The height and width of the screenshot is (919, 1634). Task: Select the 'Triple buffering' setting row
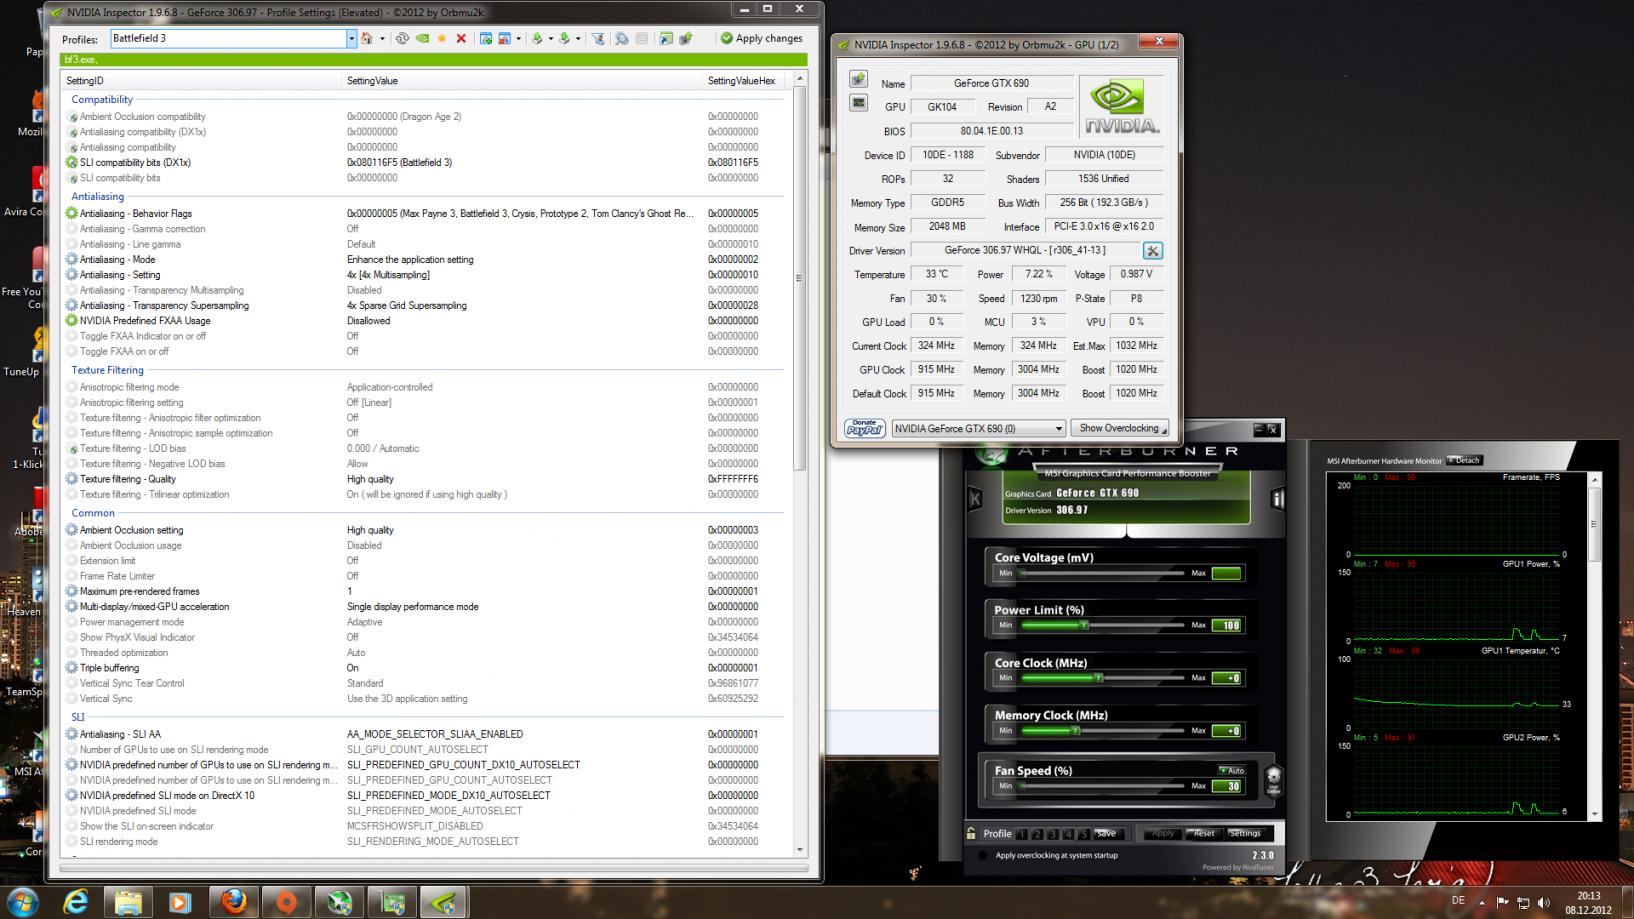click(x=424, y=668)
